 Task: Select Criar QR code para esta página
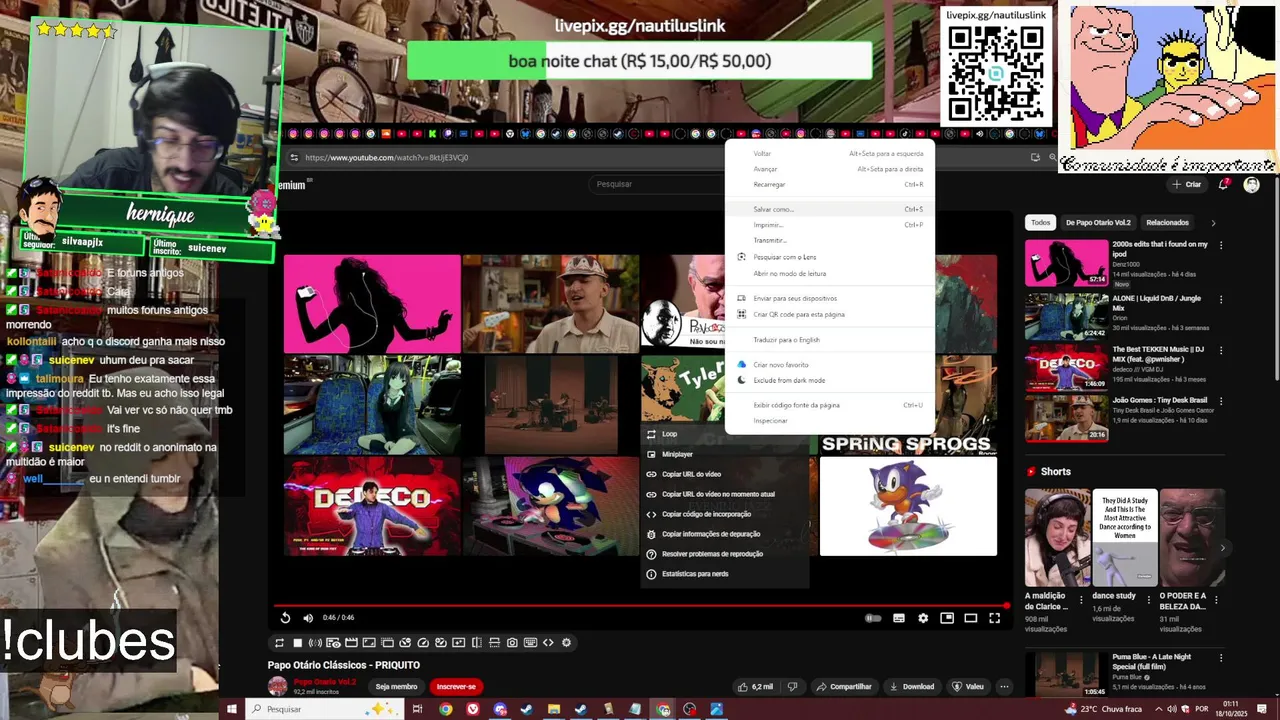(830, 314)
